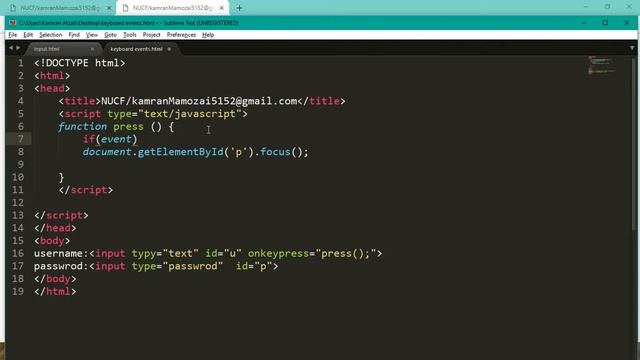Open the tab list dropdown arrow
Screen dimensions: 640x360
(632, 48)
